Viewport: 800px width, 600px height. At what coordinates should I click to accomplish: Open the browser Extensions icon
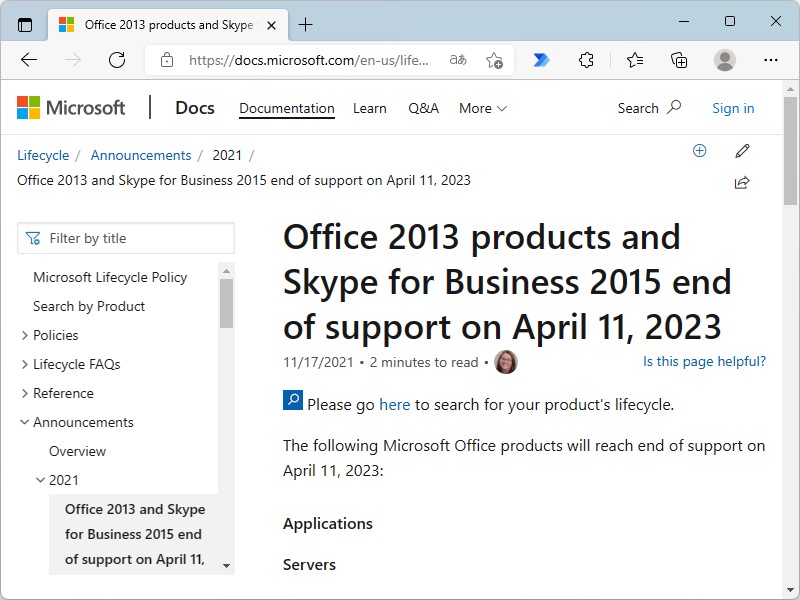coord(587,60)
